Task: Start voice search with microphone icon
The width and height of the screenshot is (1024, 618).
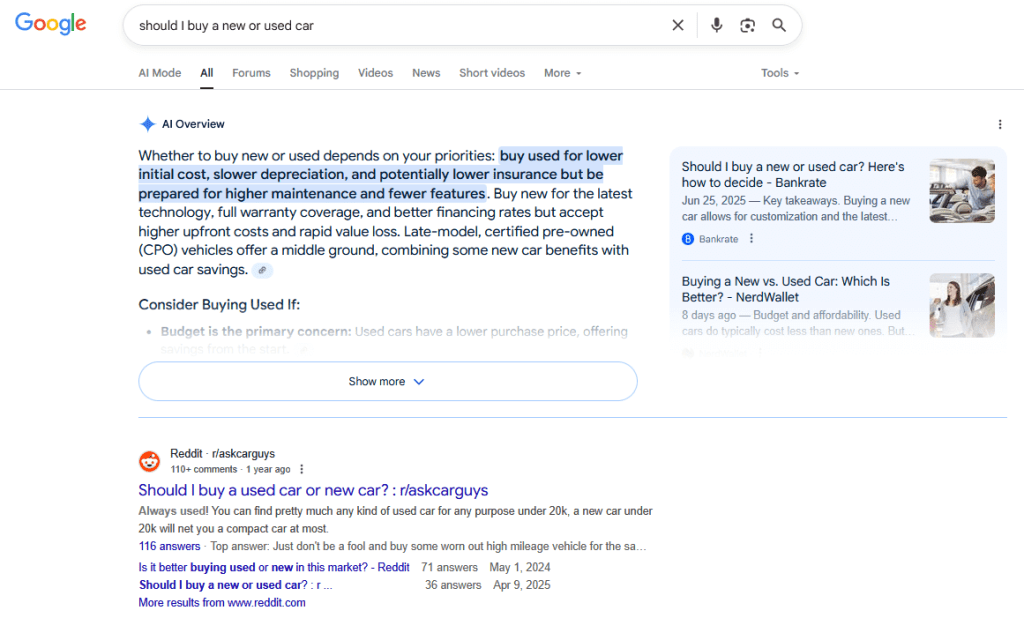Action: [x=716, y=25]
